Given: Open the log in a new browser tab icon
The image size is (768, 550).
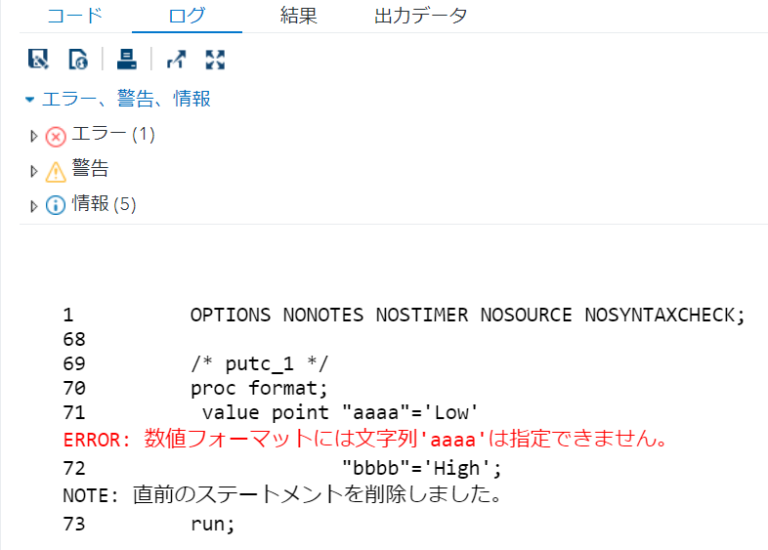Looking at the screenshot, I should [x=176, y=60].
